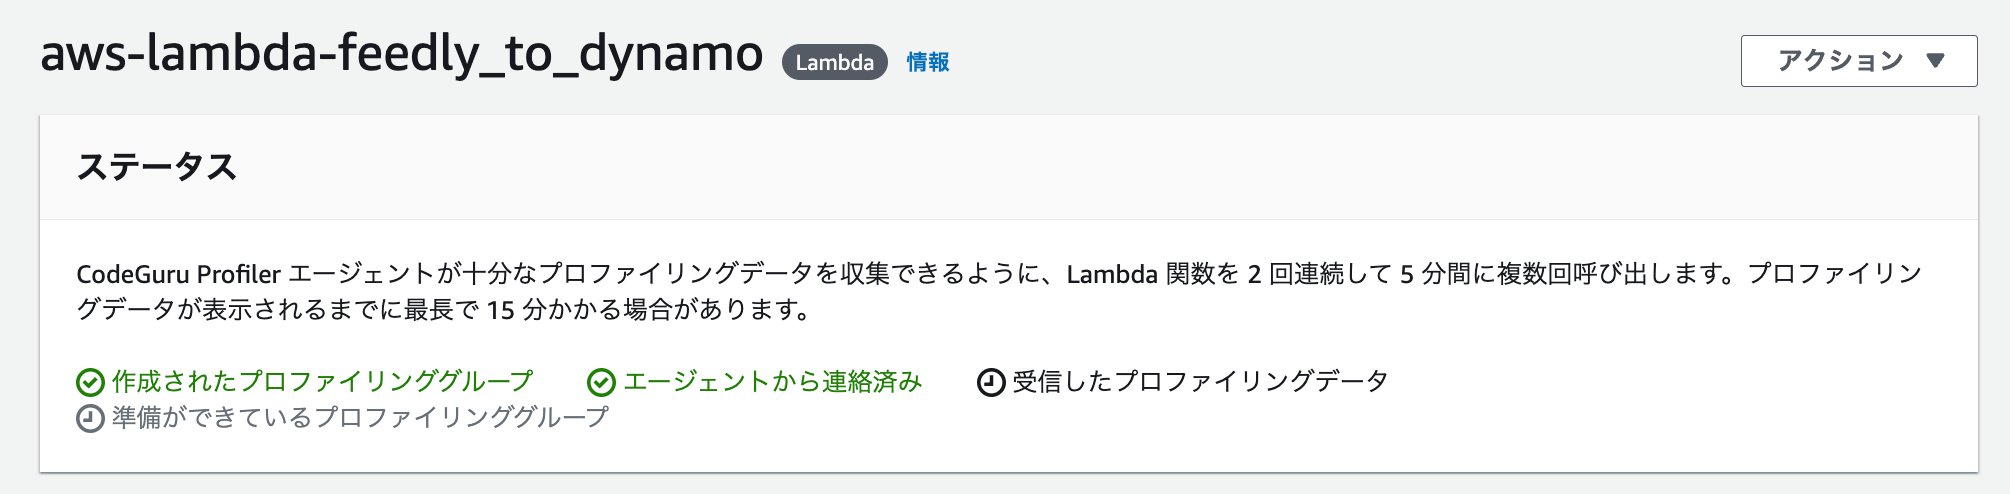
Task: Click the アクション dropdown arrow triangle
Action: [1935, 61]
